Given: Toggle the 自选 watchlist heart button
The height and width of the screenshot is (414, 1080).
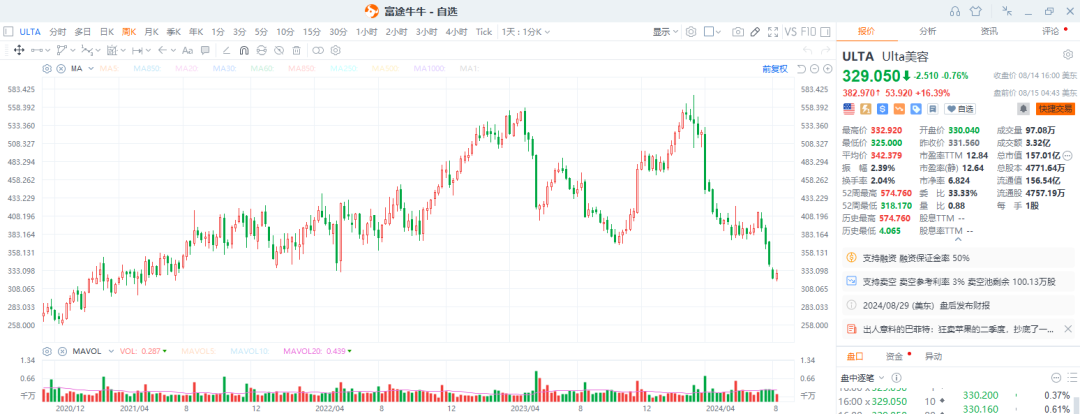Looking at the screenshot, I should click(x=960, y=109).
